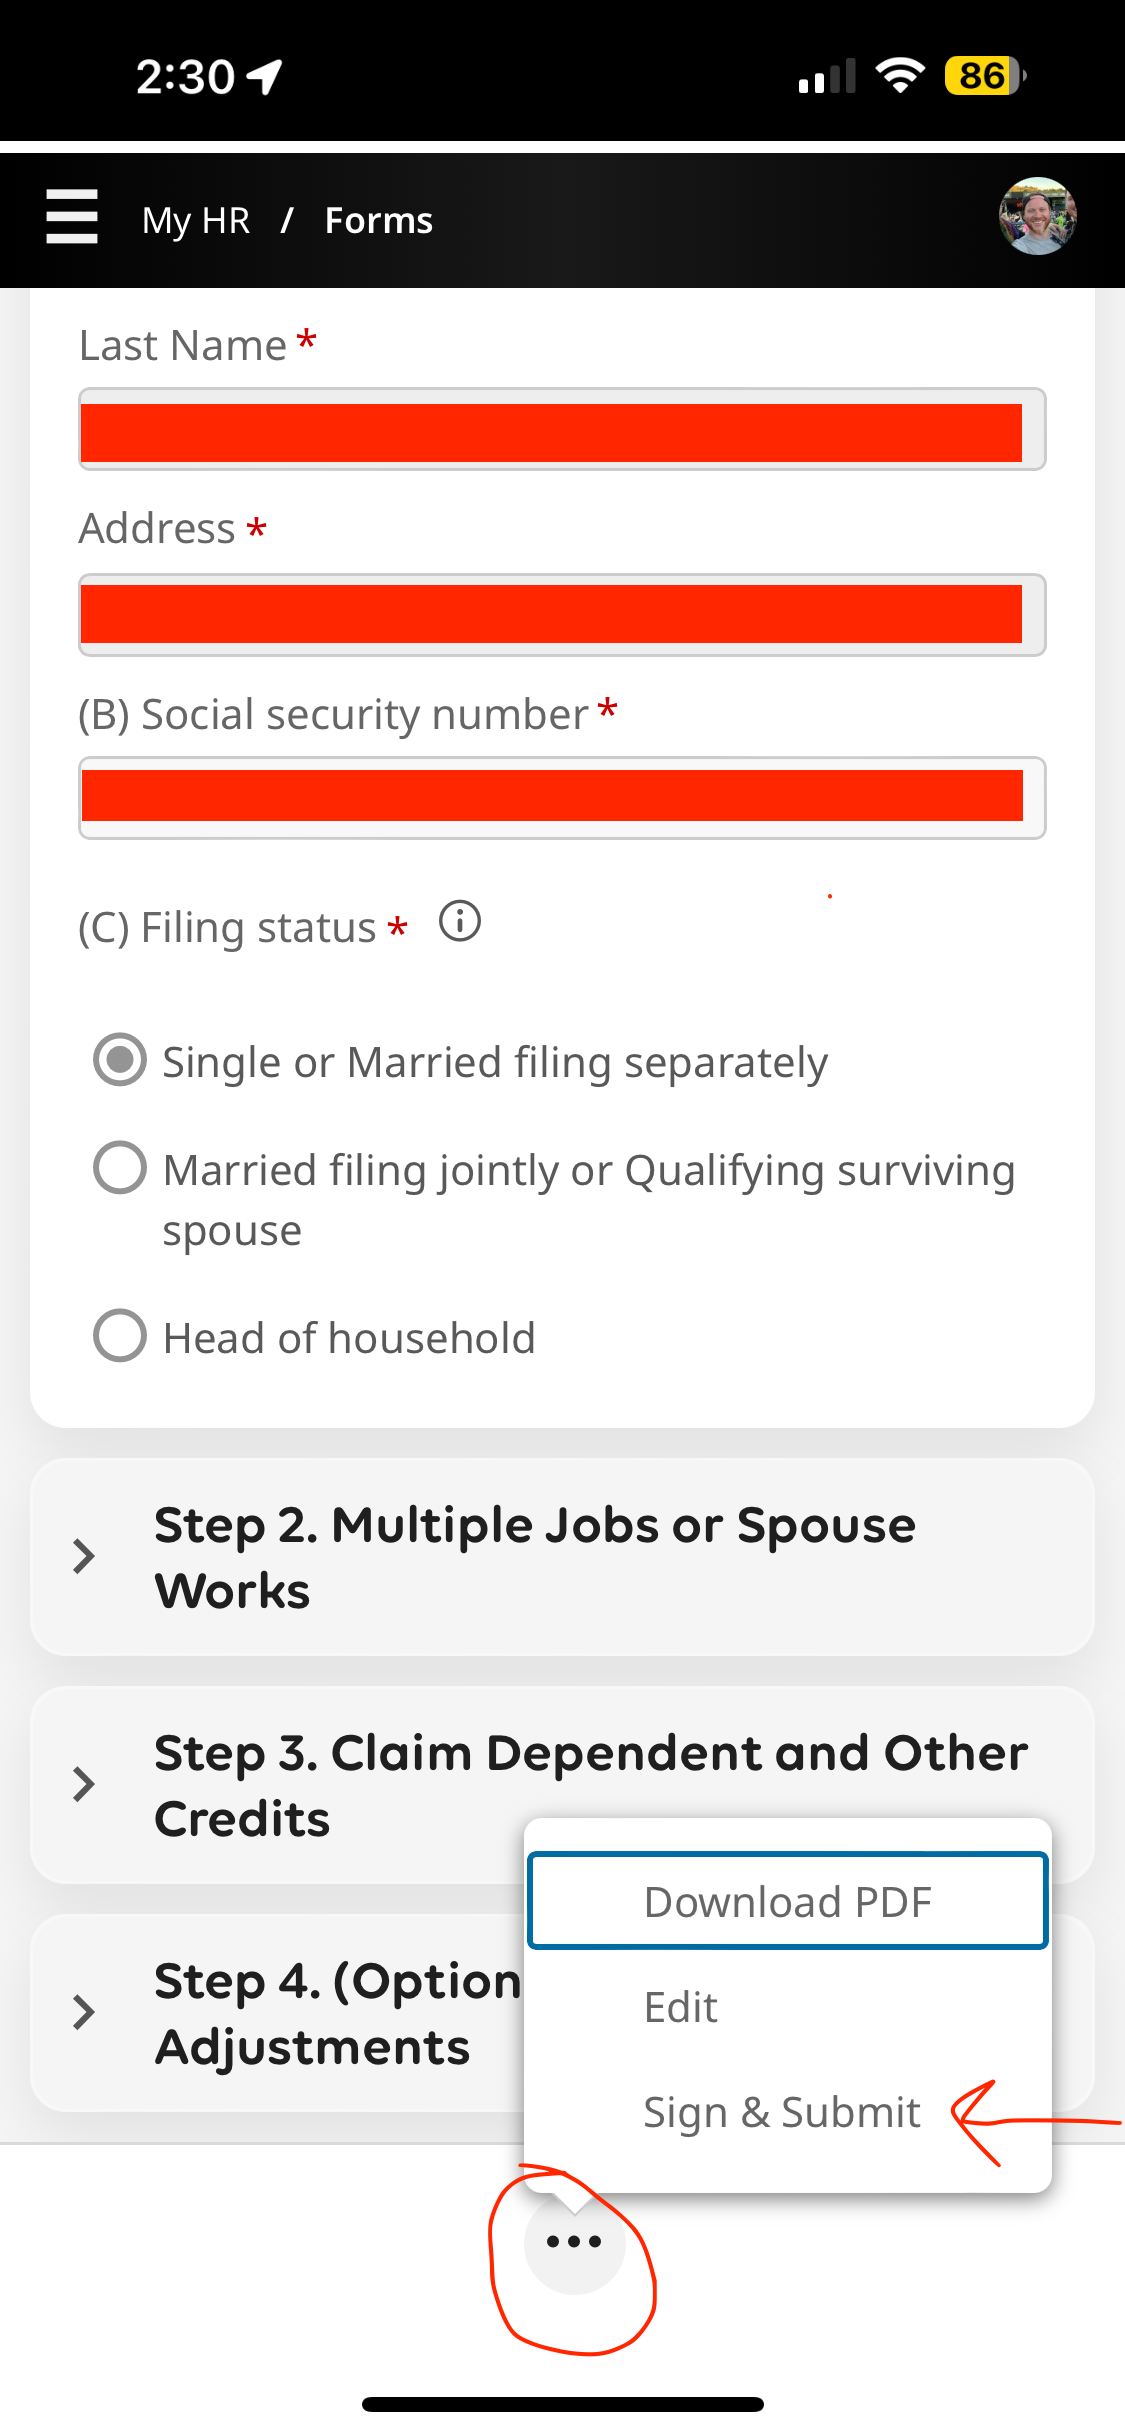Tap the location arrow beside the clock
1125x2436 pixels.
pyautogui.click(x=266, y=77)
